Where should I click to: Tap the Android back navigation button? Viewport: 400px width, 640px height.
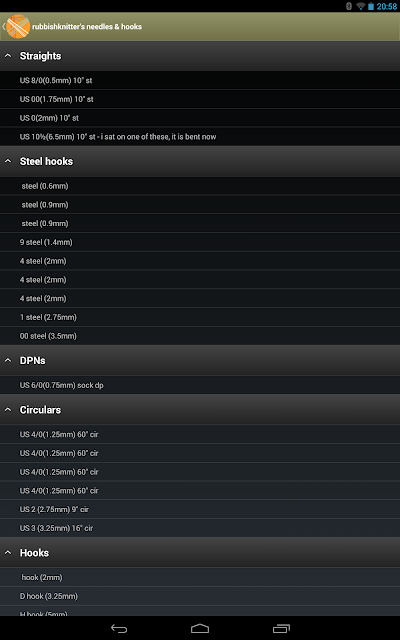(119, 628)
